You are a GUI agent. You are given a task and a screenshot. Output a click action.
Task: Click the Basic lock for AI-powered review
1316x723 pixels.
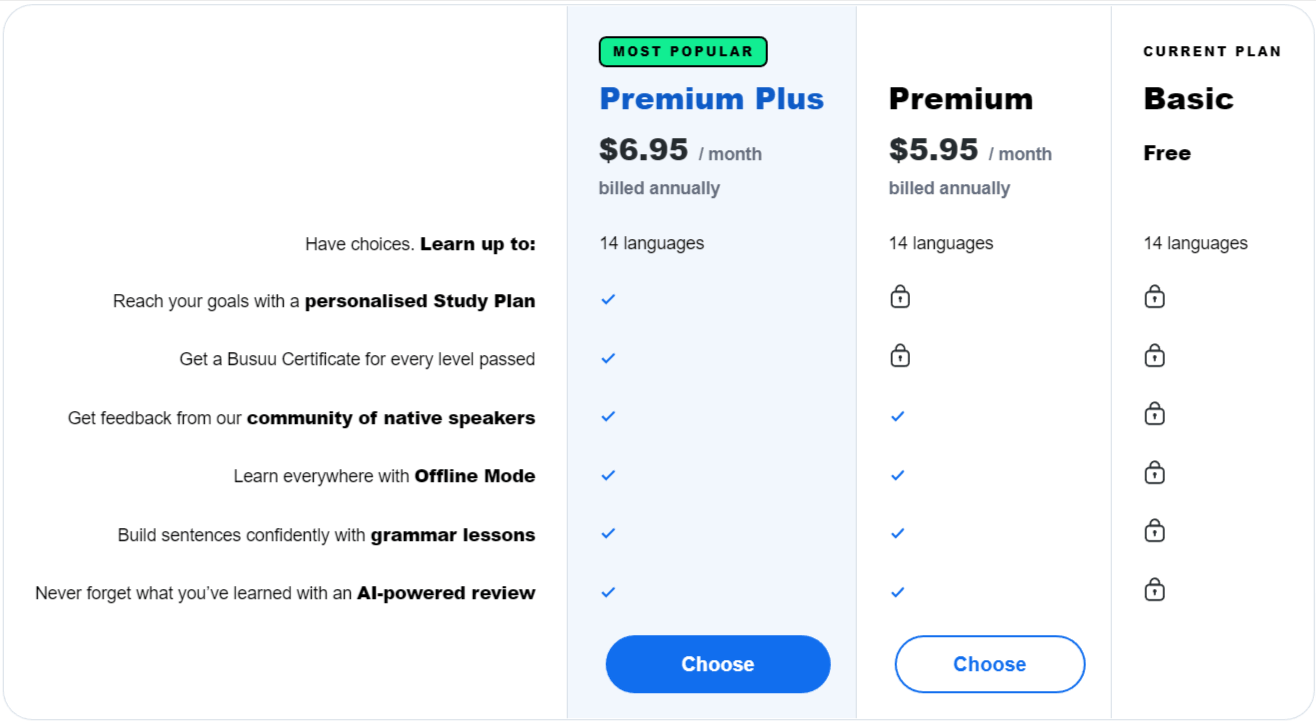(1154, 590)
